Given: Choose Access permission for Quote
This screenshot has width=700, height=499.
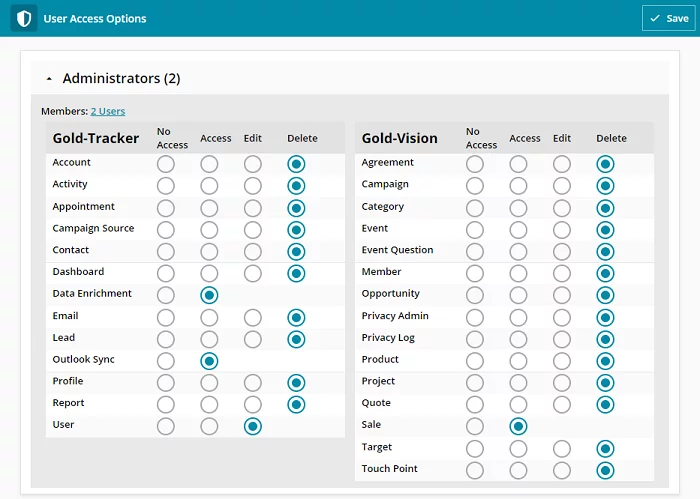Looking at the screenshot, I should (518, 405).
